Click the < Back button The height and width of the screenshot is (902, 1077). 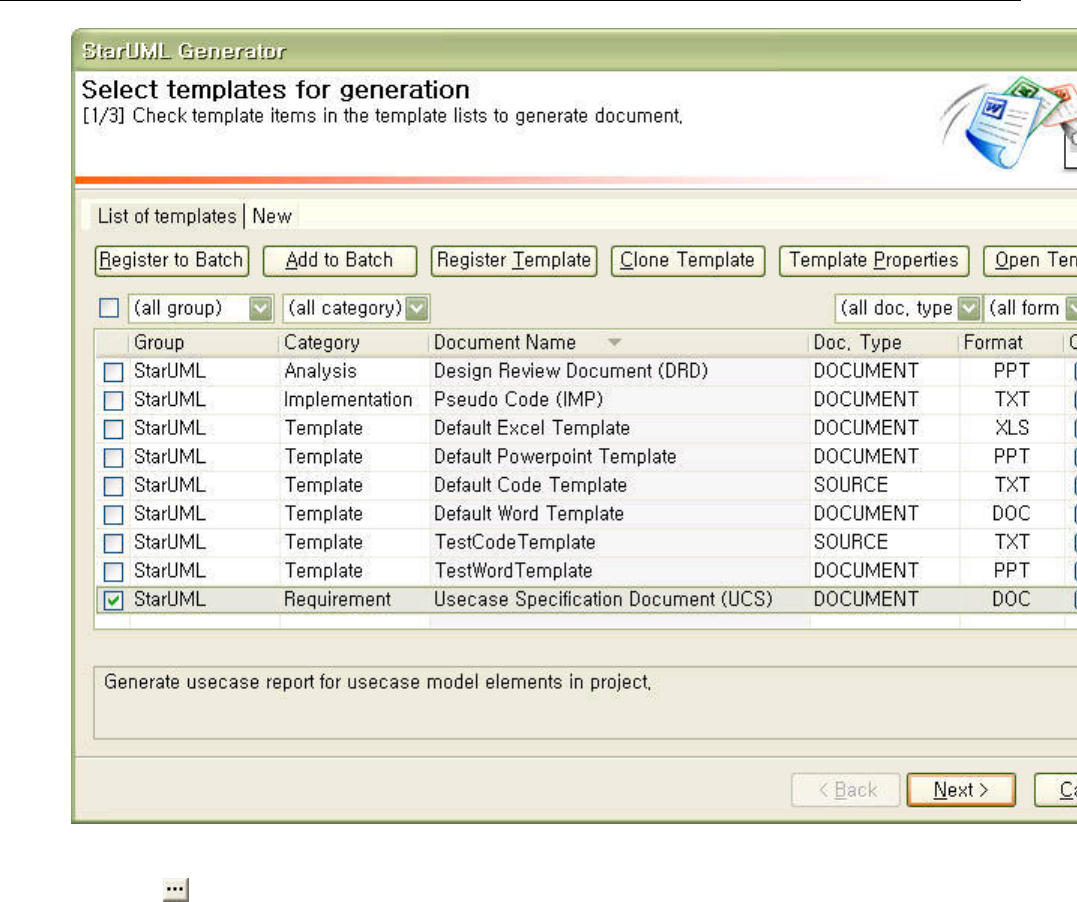pyautogui.click(x=846, y=790)
